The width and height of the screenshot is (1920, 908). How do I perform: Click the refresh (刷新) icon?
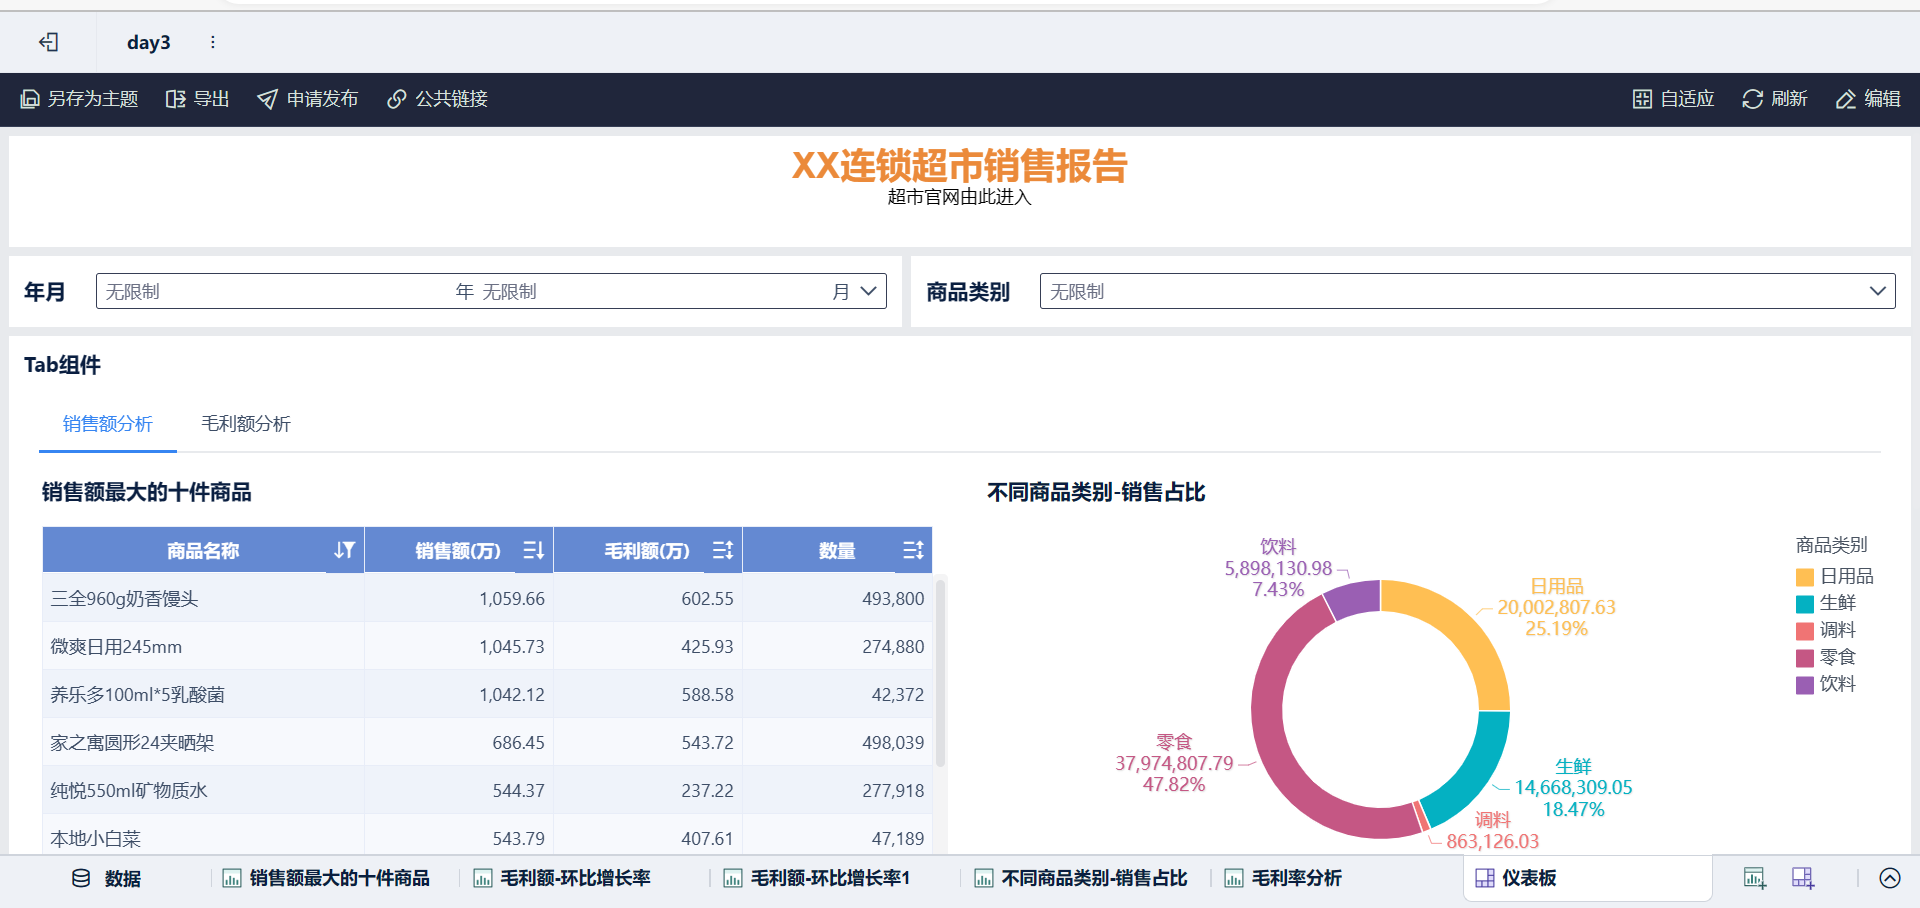(x=1752, y=99)
